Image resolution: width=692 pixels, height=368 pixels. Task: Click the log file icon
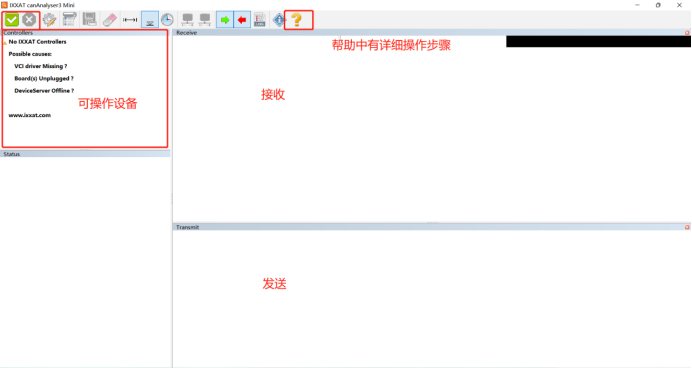click(x=260, y=20)
